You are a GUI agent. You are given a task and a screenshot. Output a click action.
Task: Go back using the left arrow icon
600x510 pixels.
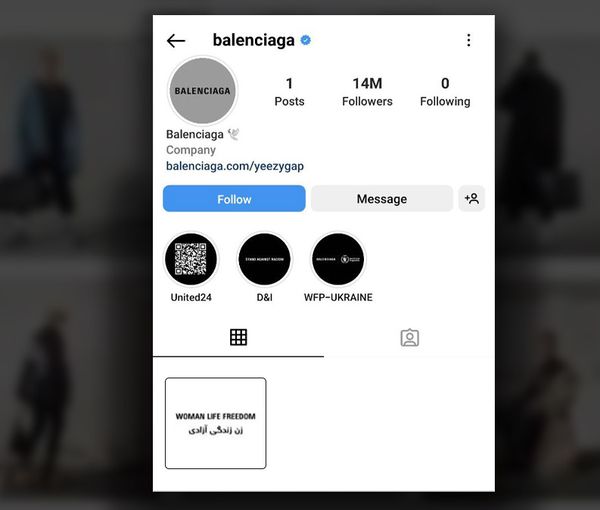[x=176, y=41]
